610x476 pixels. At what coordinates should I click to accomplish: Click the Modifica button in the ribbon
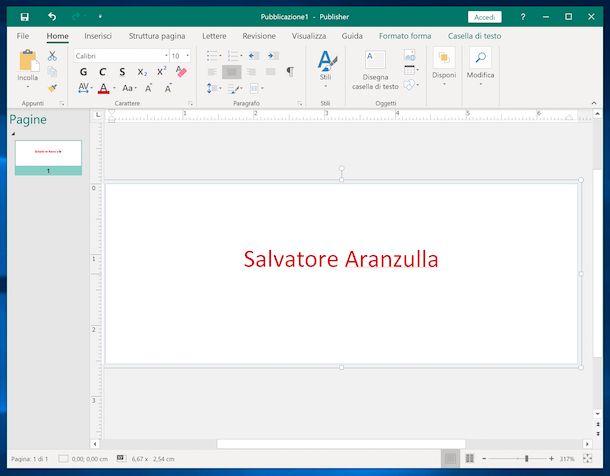coord(480,66)
